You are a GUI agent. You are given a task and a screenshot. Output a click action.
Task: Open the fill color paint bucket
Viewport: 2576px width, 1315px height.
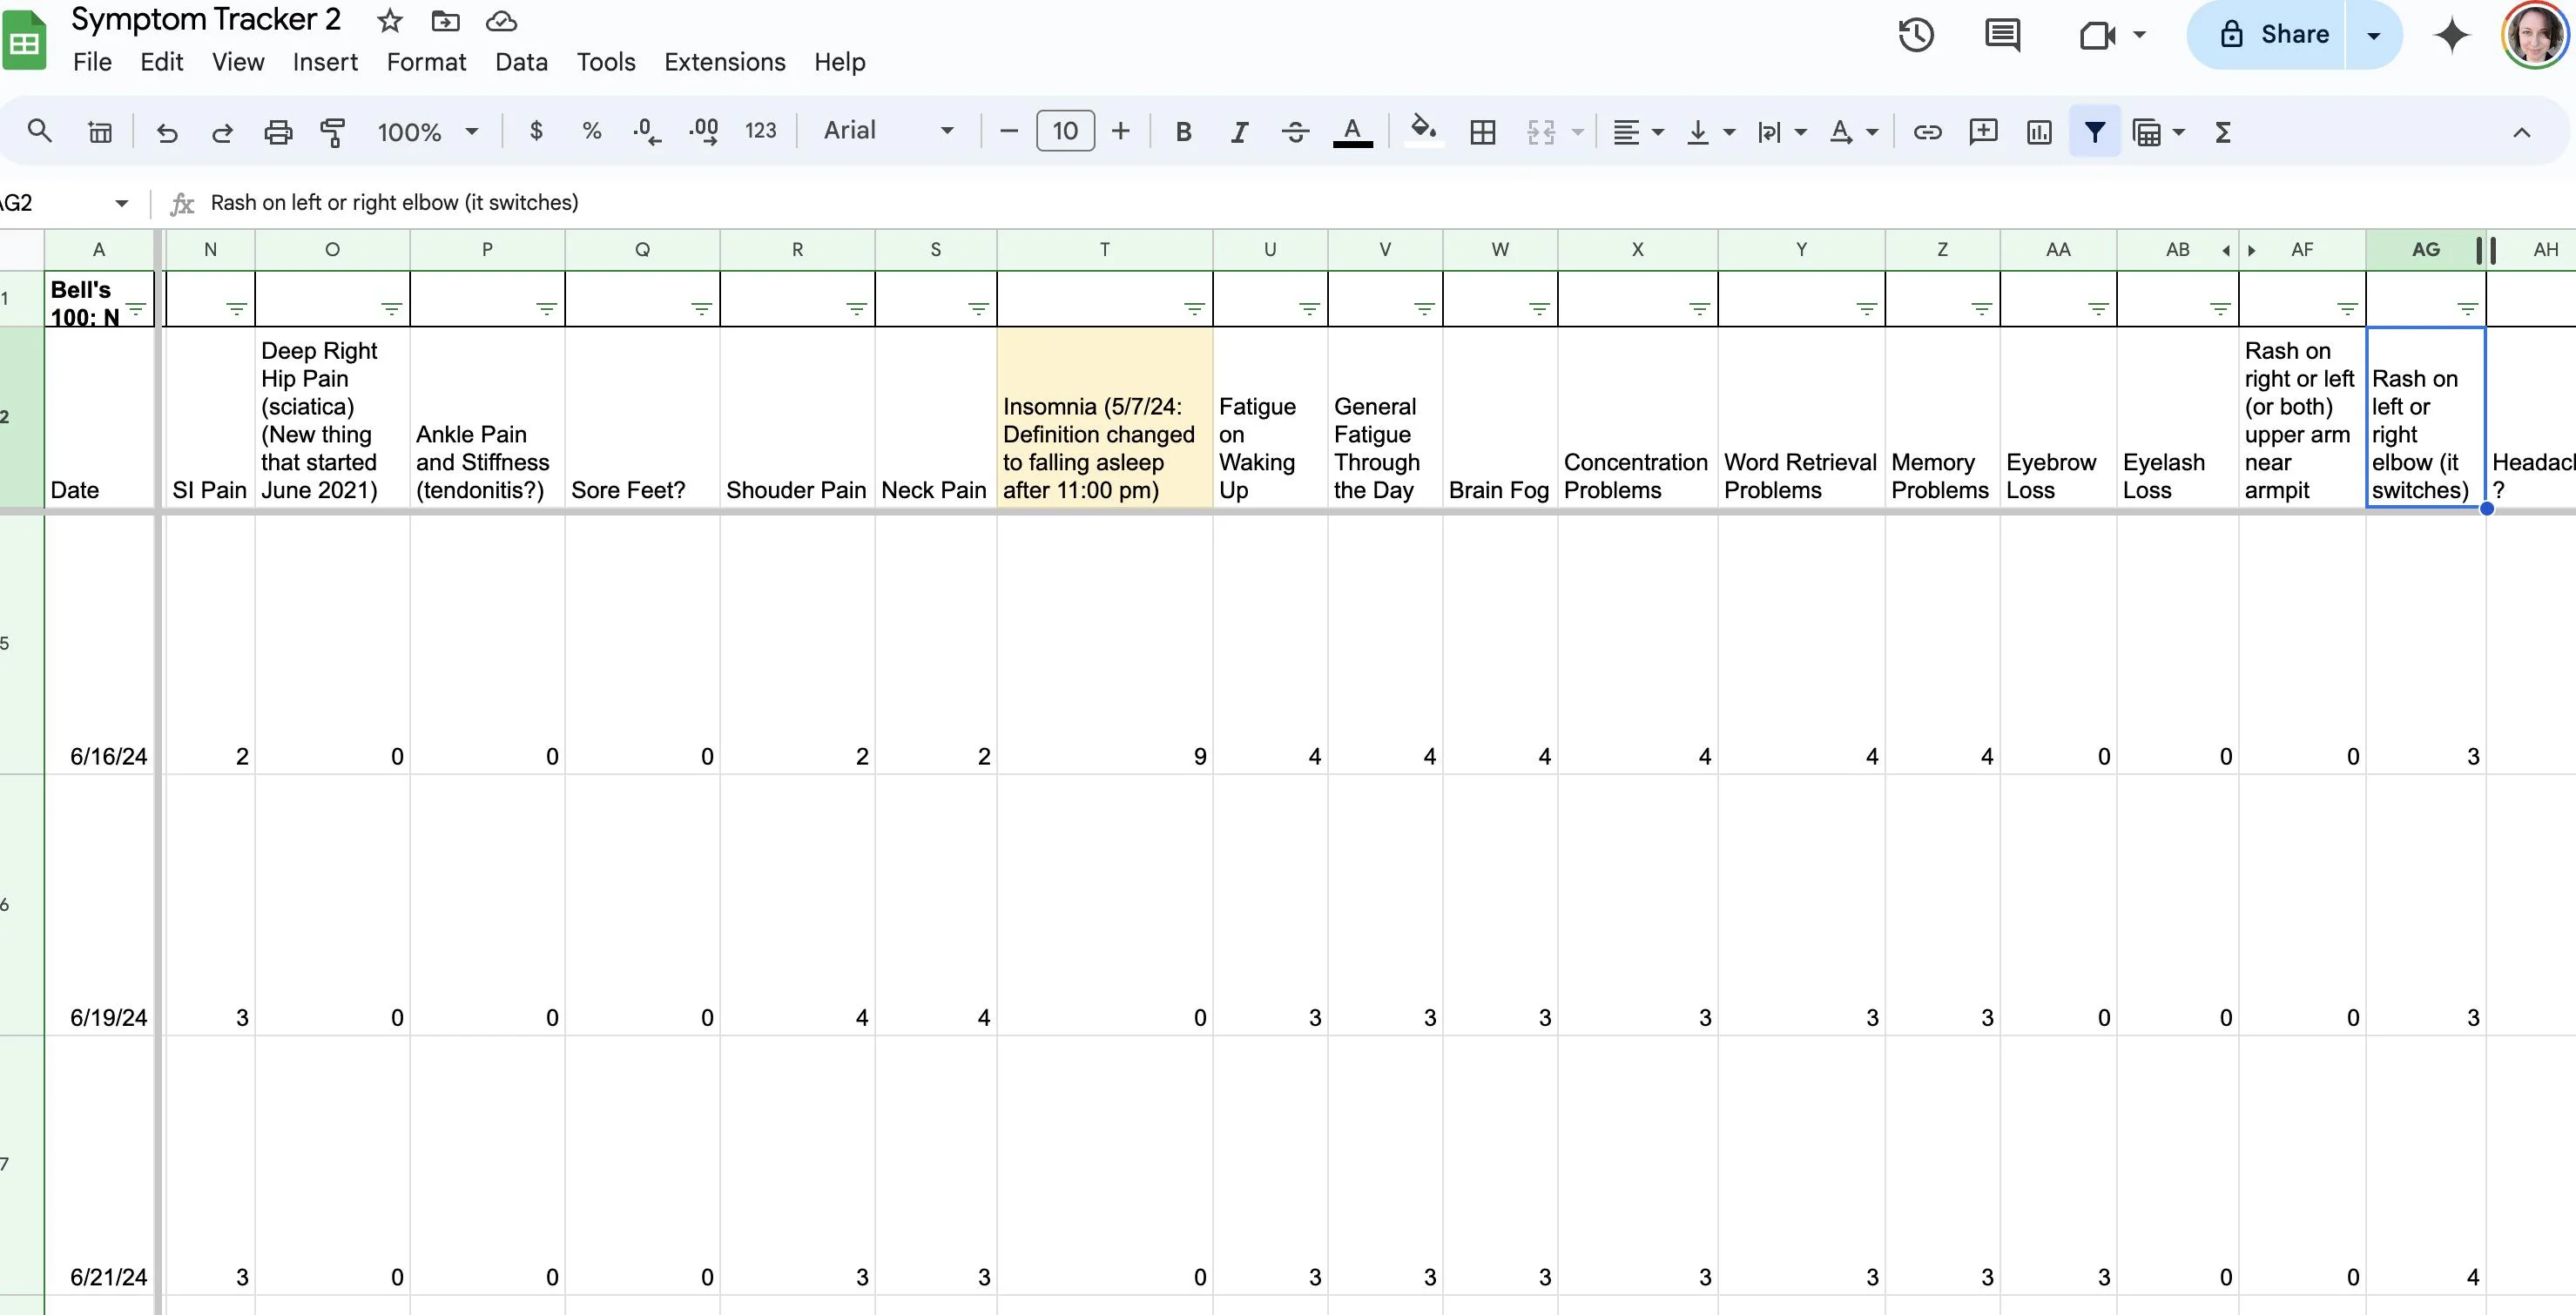click(x=1423, y=131)
